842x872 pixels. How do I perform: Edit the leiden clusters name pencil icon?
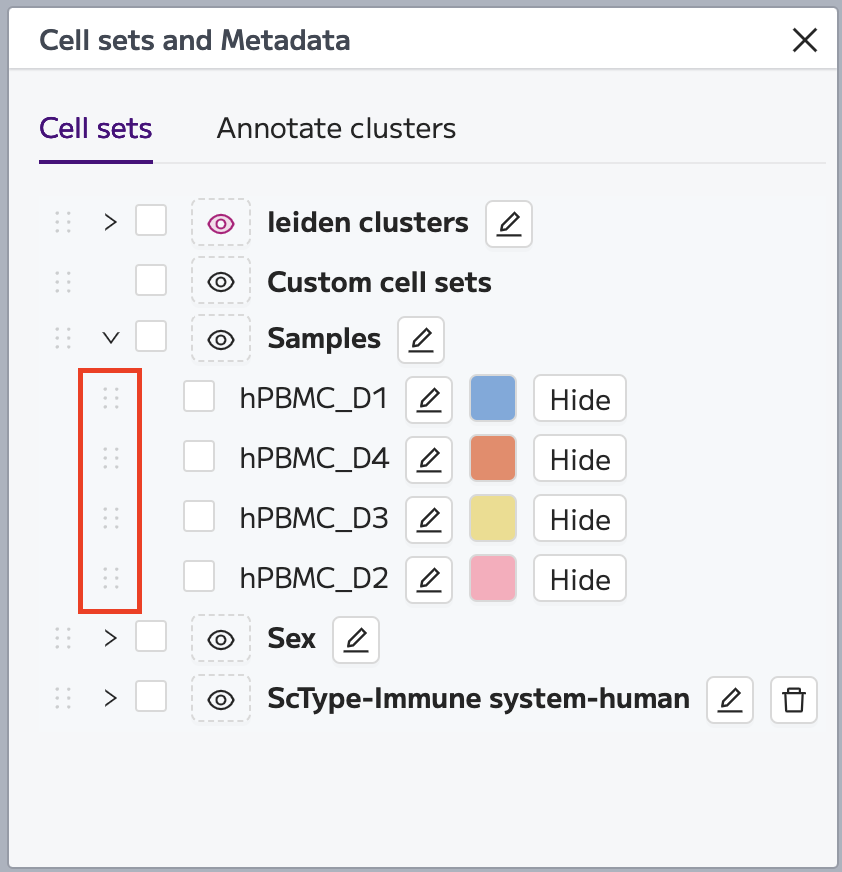[x=508, y=224]
